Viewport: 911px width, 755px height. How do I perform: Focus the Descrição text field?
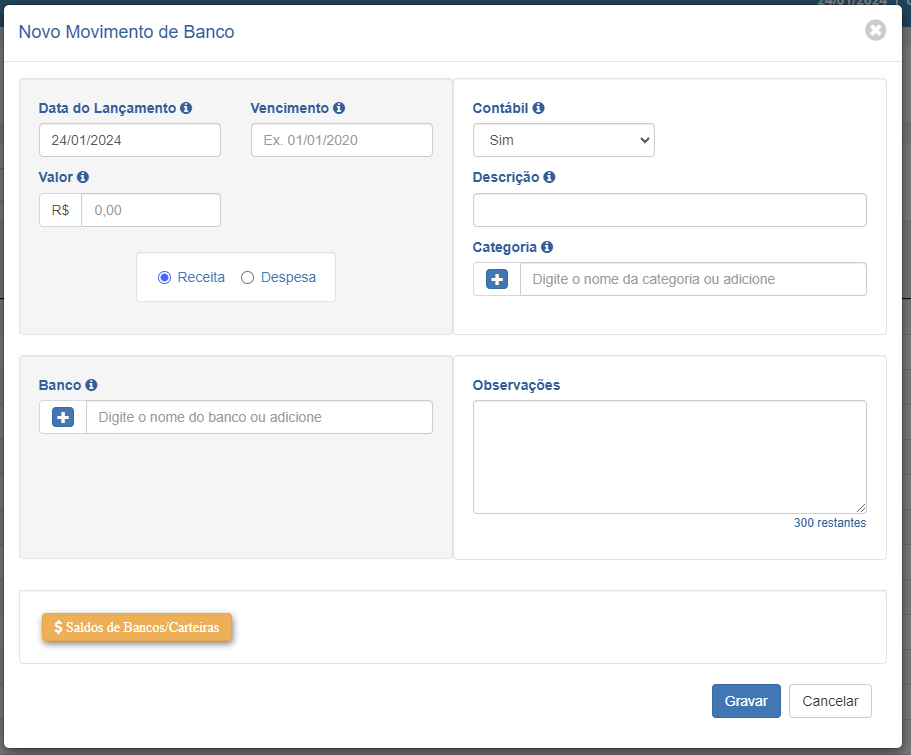[x=669, y=210]
